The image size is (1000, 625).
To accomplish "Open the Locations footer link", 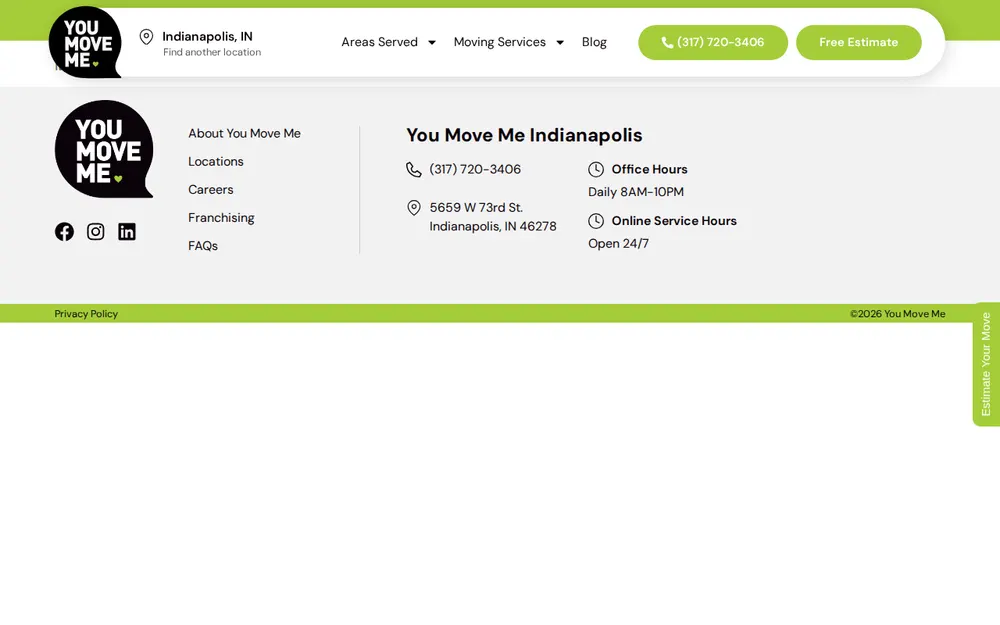I will pyautogui.click(x=216, y=161).
